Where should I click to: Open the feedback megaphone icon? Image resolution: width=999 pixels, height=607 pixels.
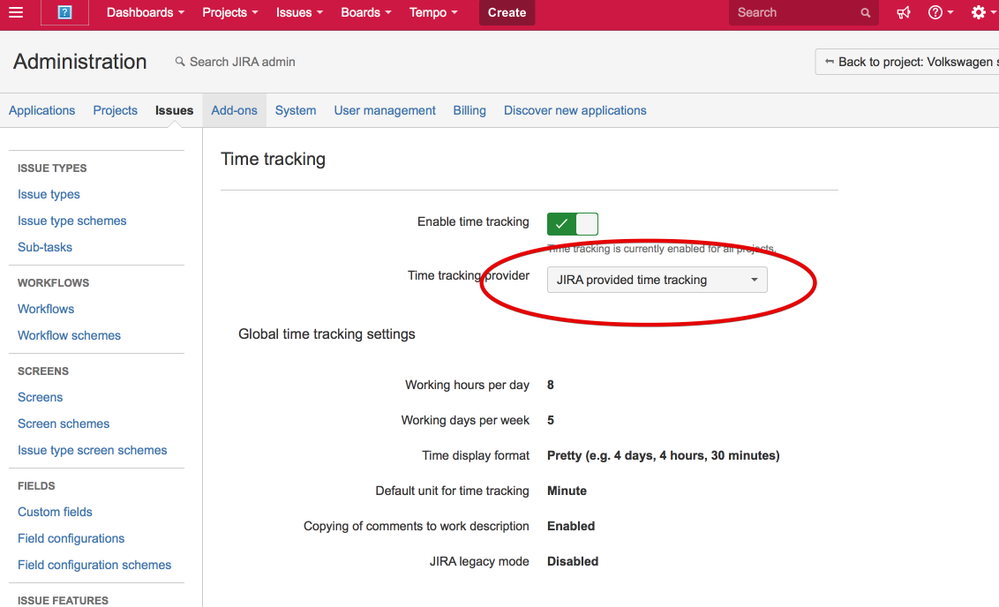(903, 13)
